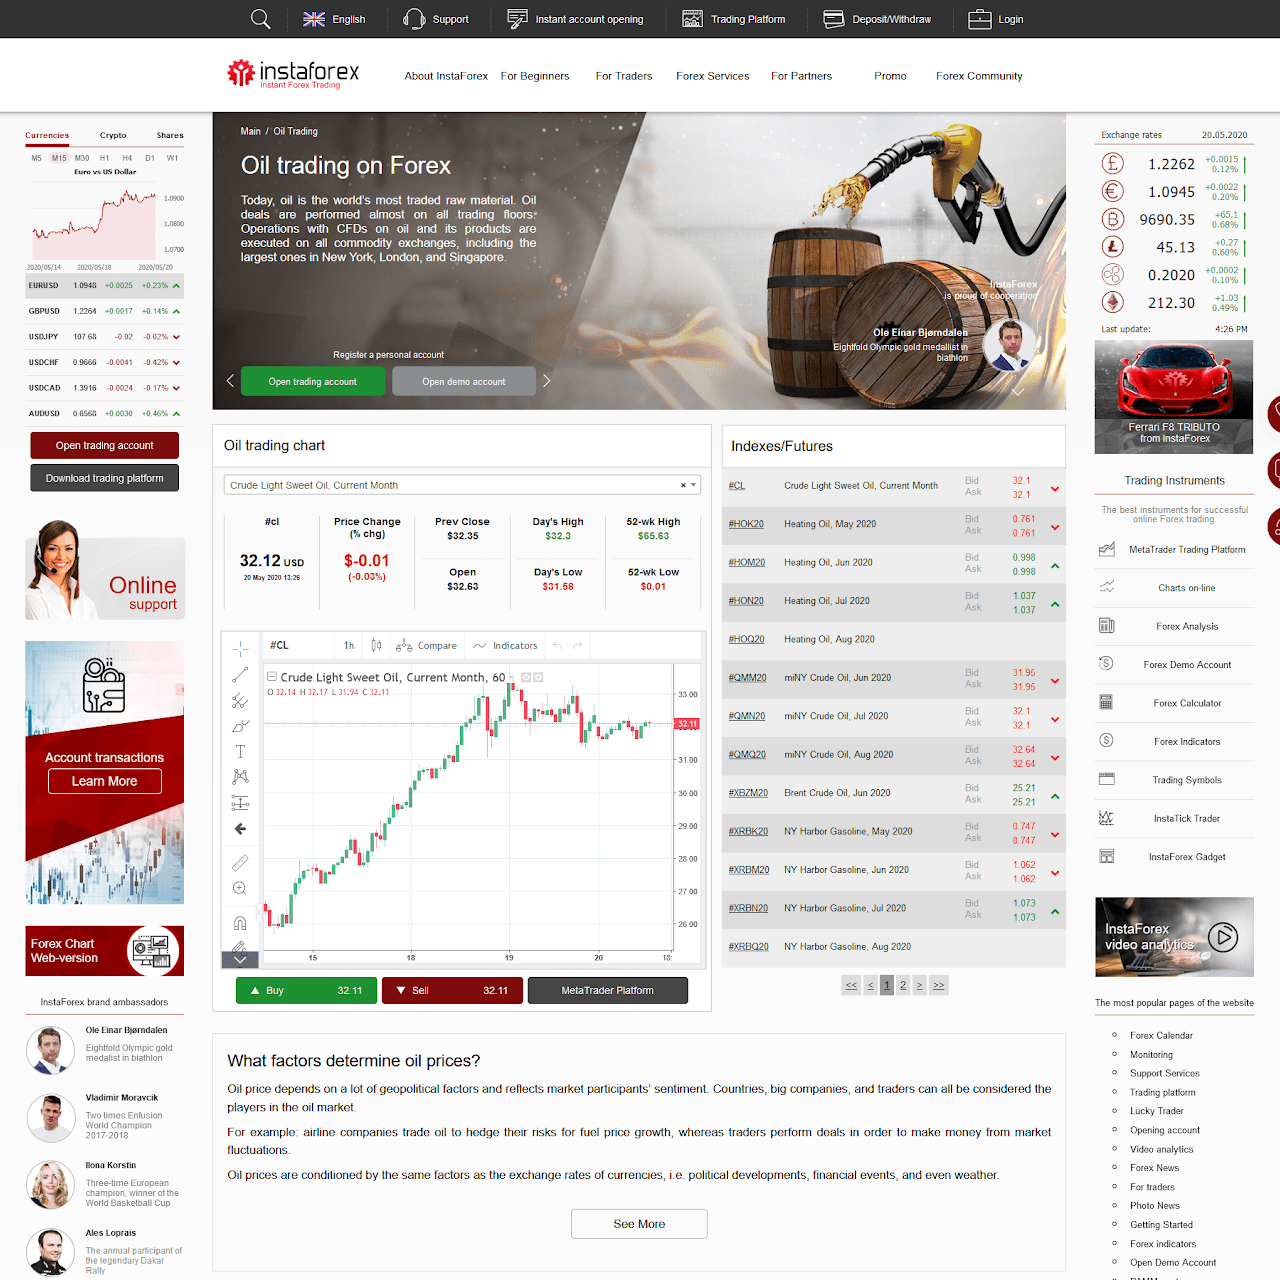
Task: Click Download trading platform button
Action: pos(105,478)
